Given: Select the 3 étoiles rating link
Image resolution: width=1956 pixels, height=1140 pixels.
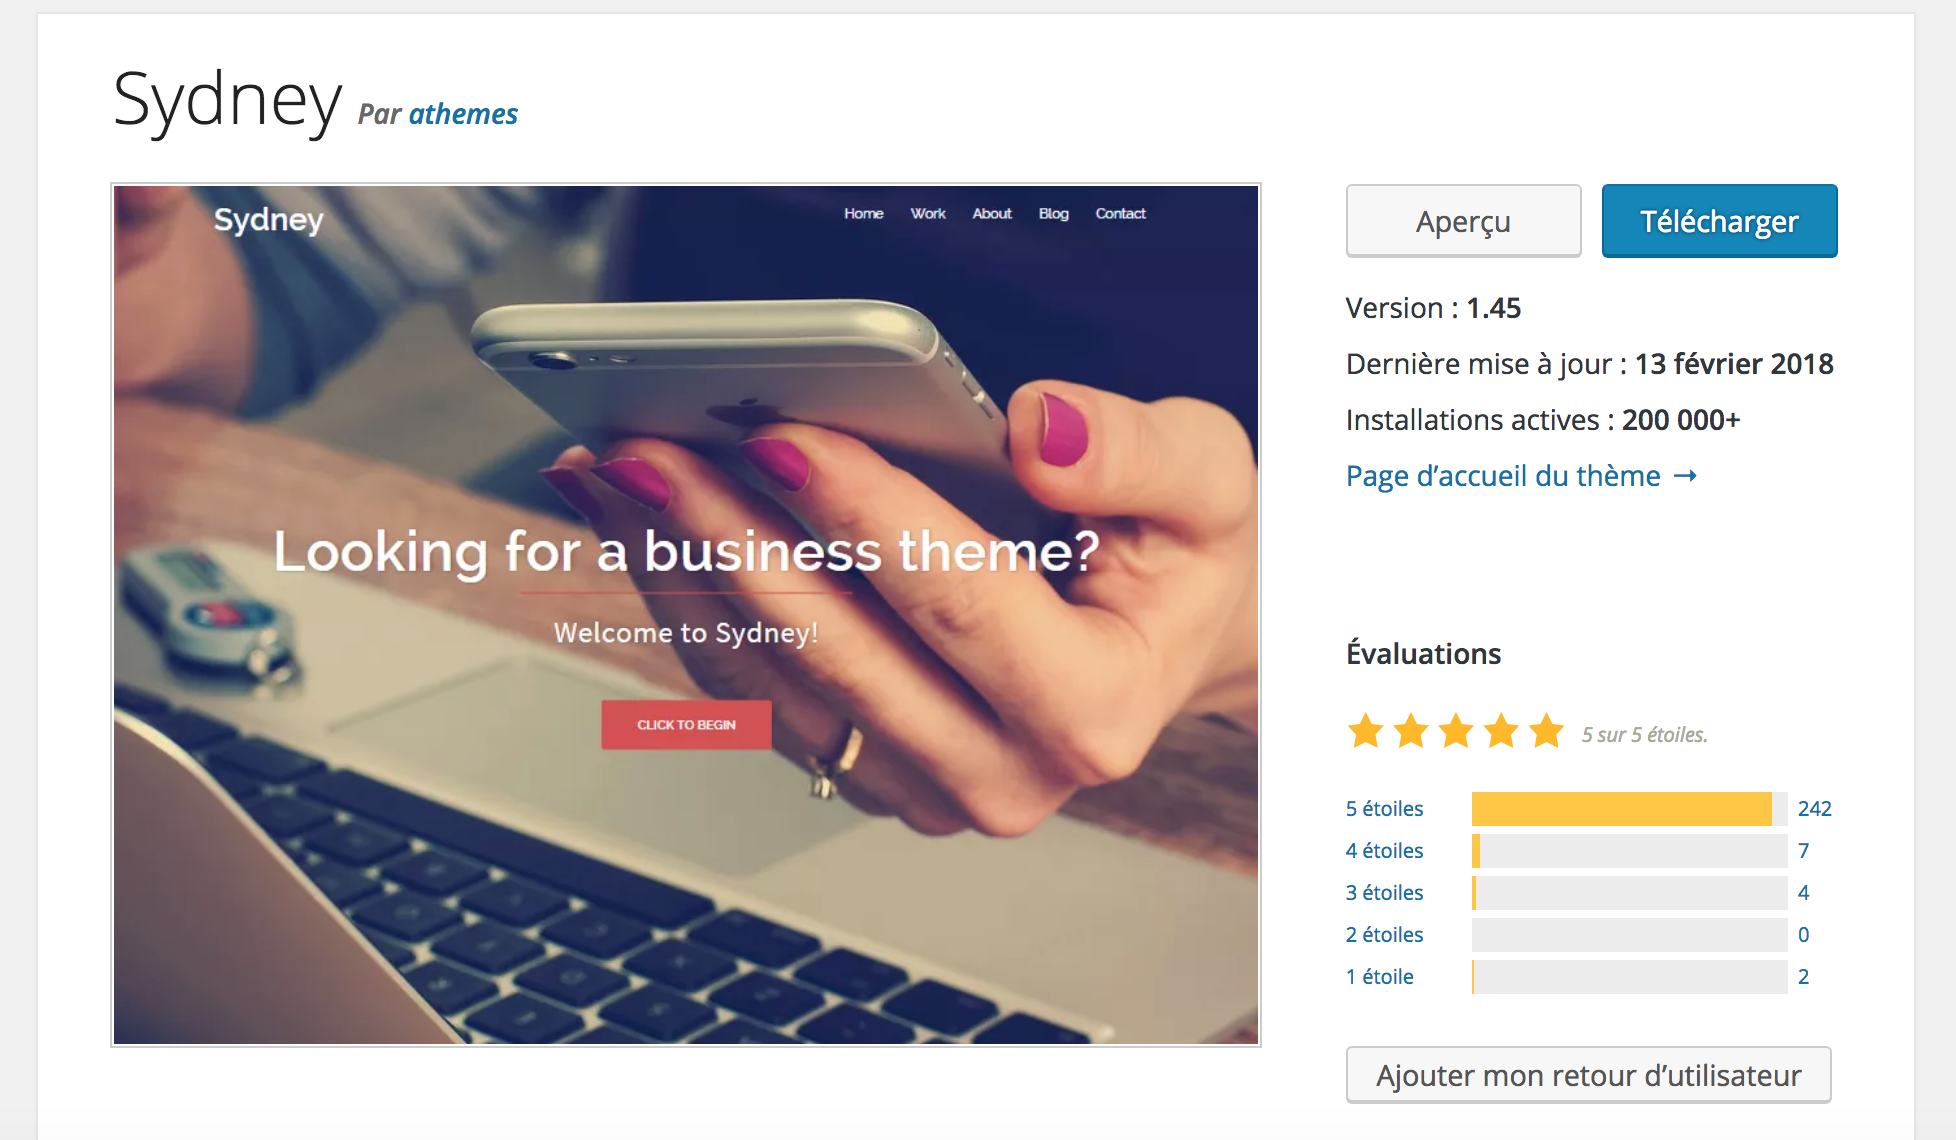Looking at the screenshot, I should tap(1384, 892).
